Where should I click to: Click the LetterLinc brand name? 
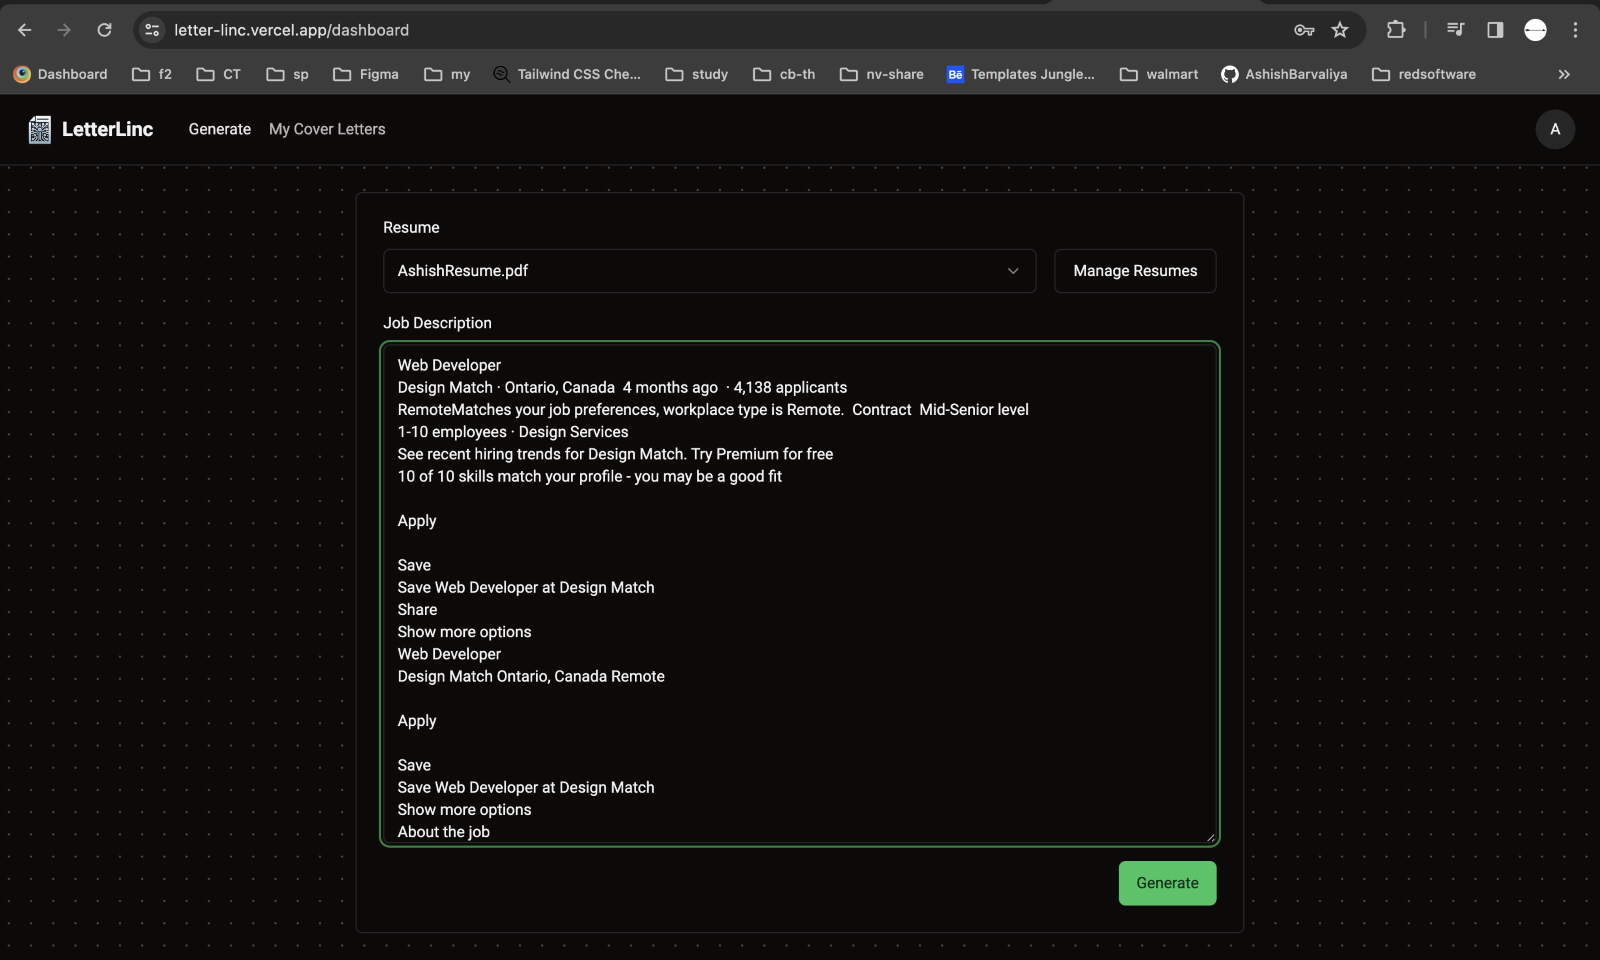tap(107, 129)
